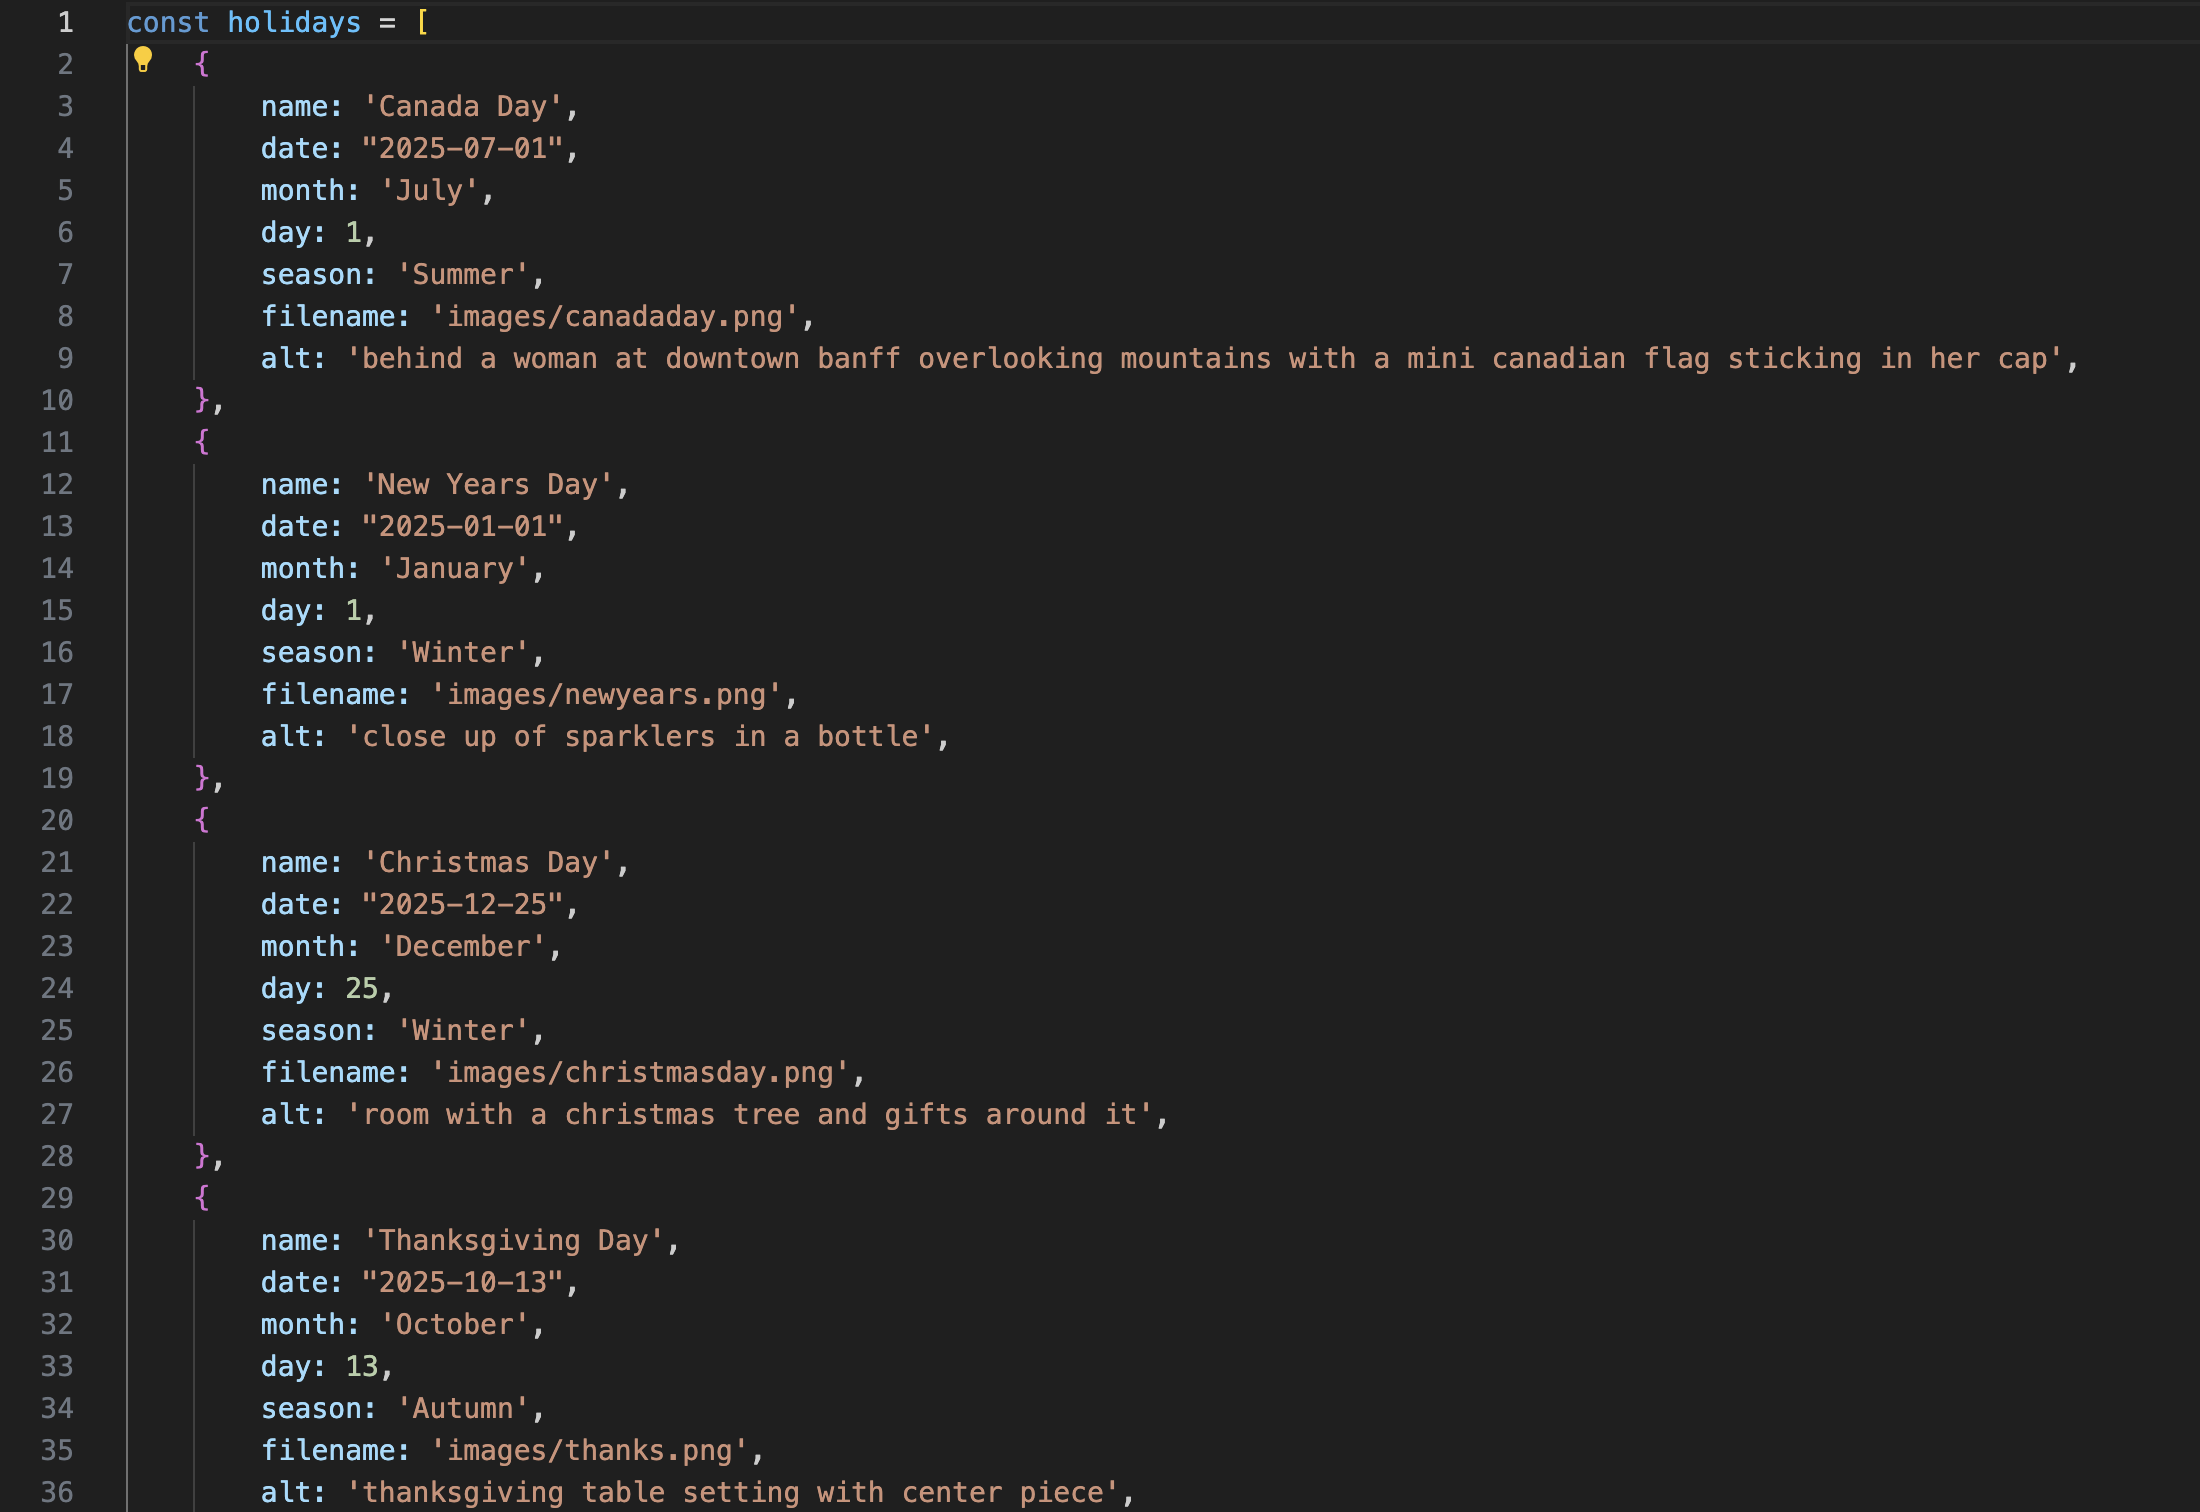Click the day value 25
Image resolution: width=2200 pixels, height=1512 pixels.
(362, 988)
